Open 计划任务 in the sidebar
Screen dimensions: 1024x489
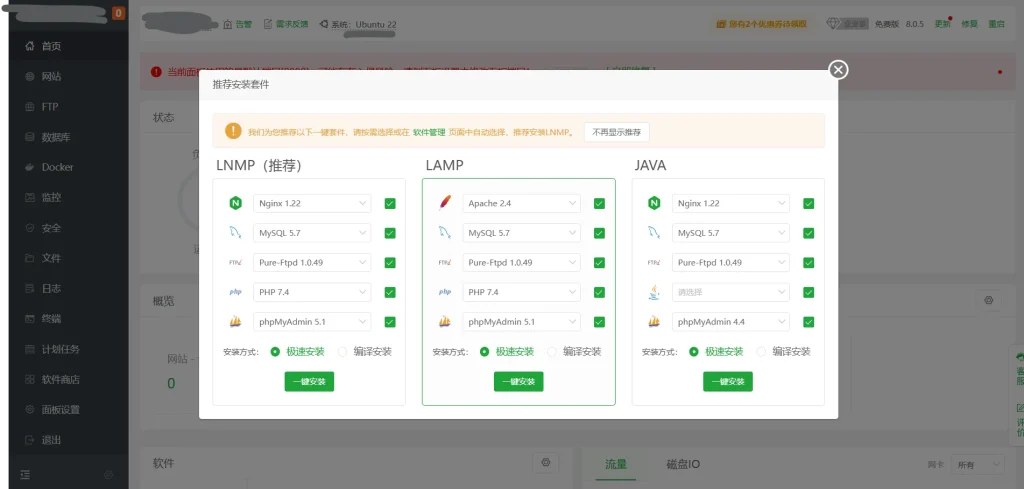(69, 349)
